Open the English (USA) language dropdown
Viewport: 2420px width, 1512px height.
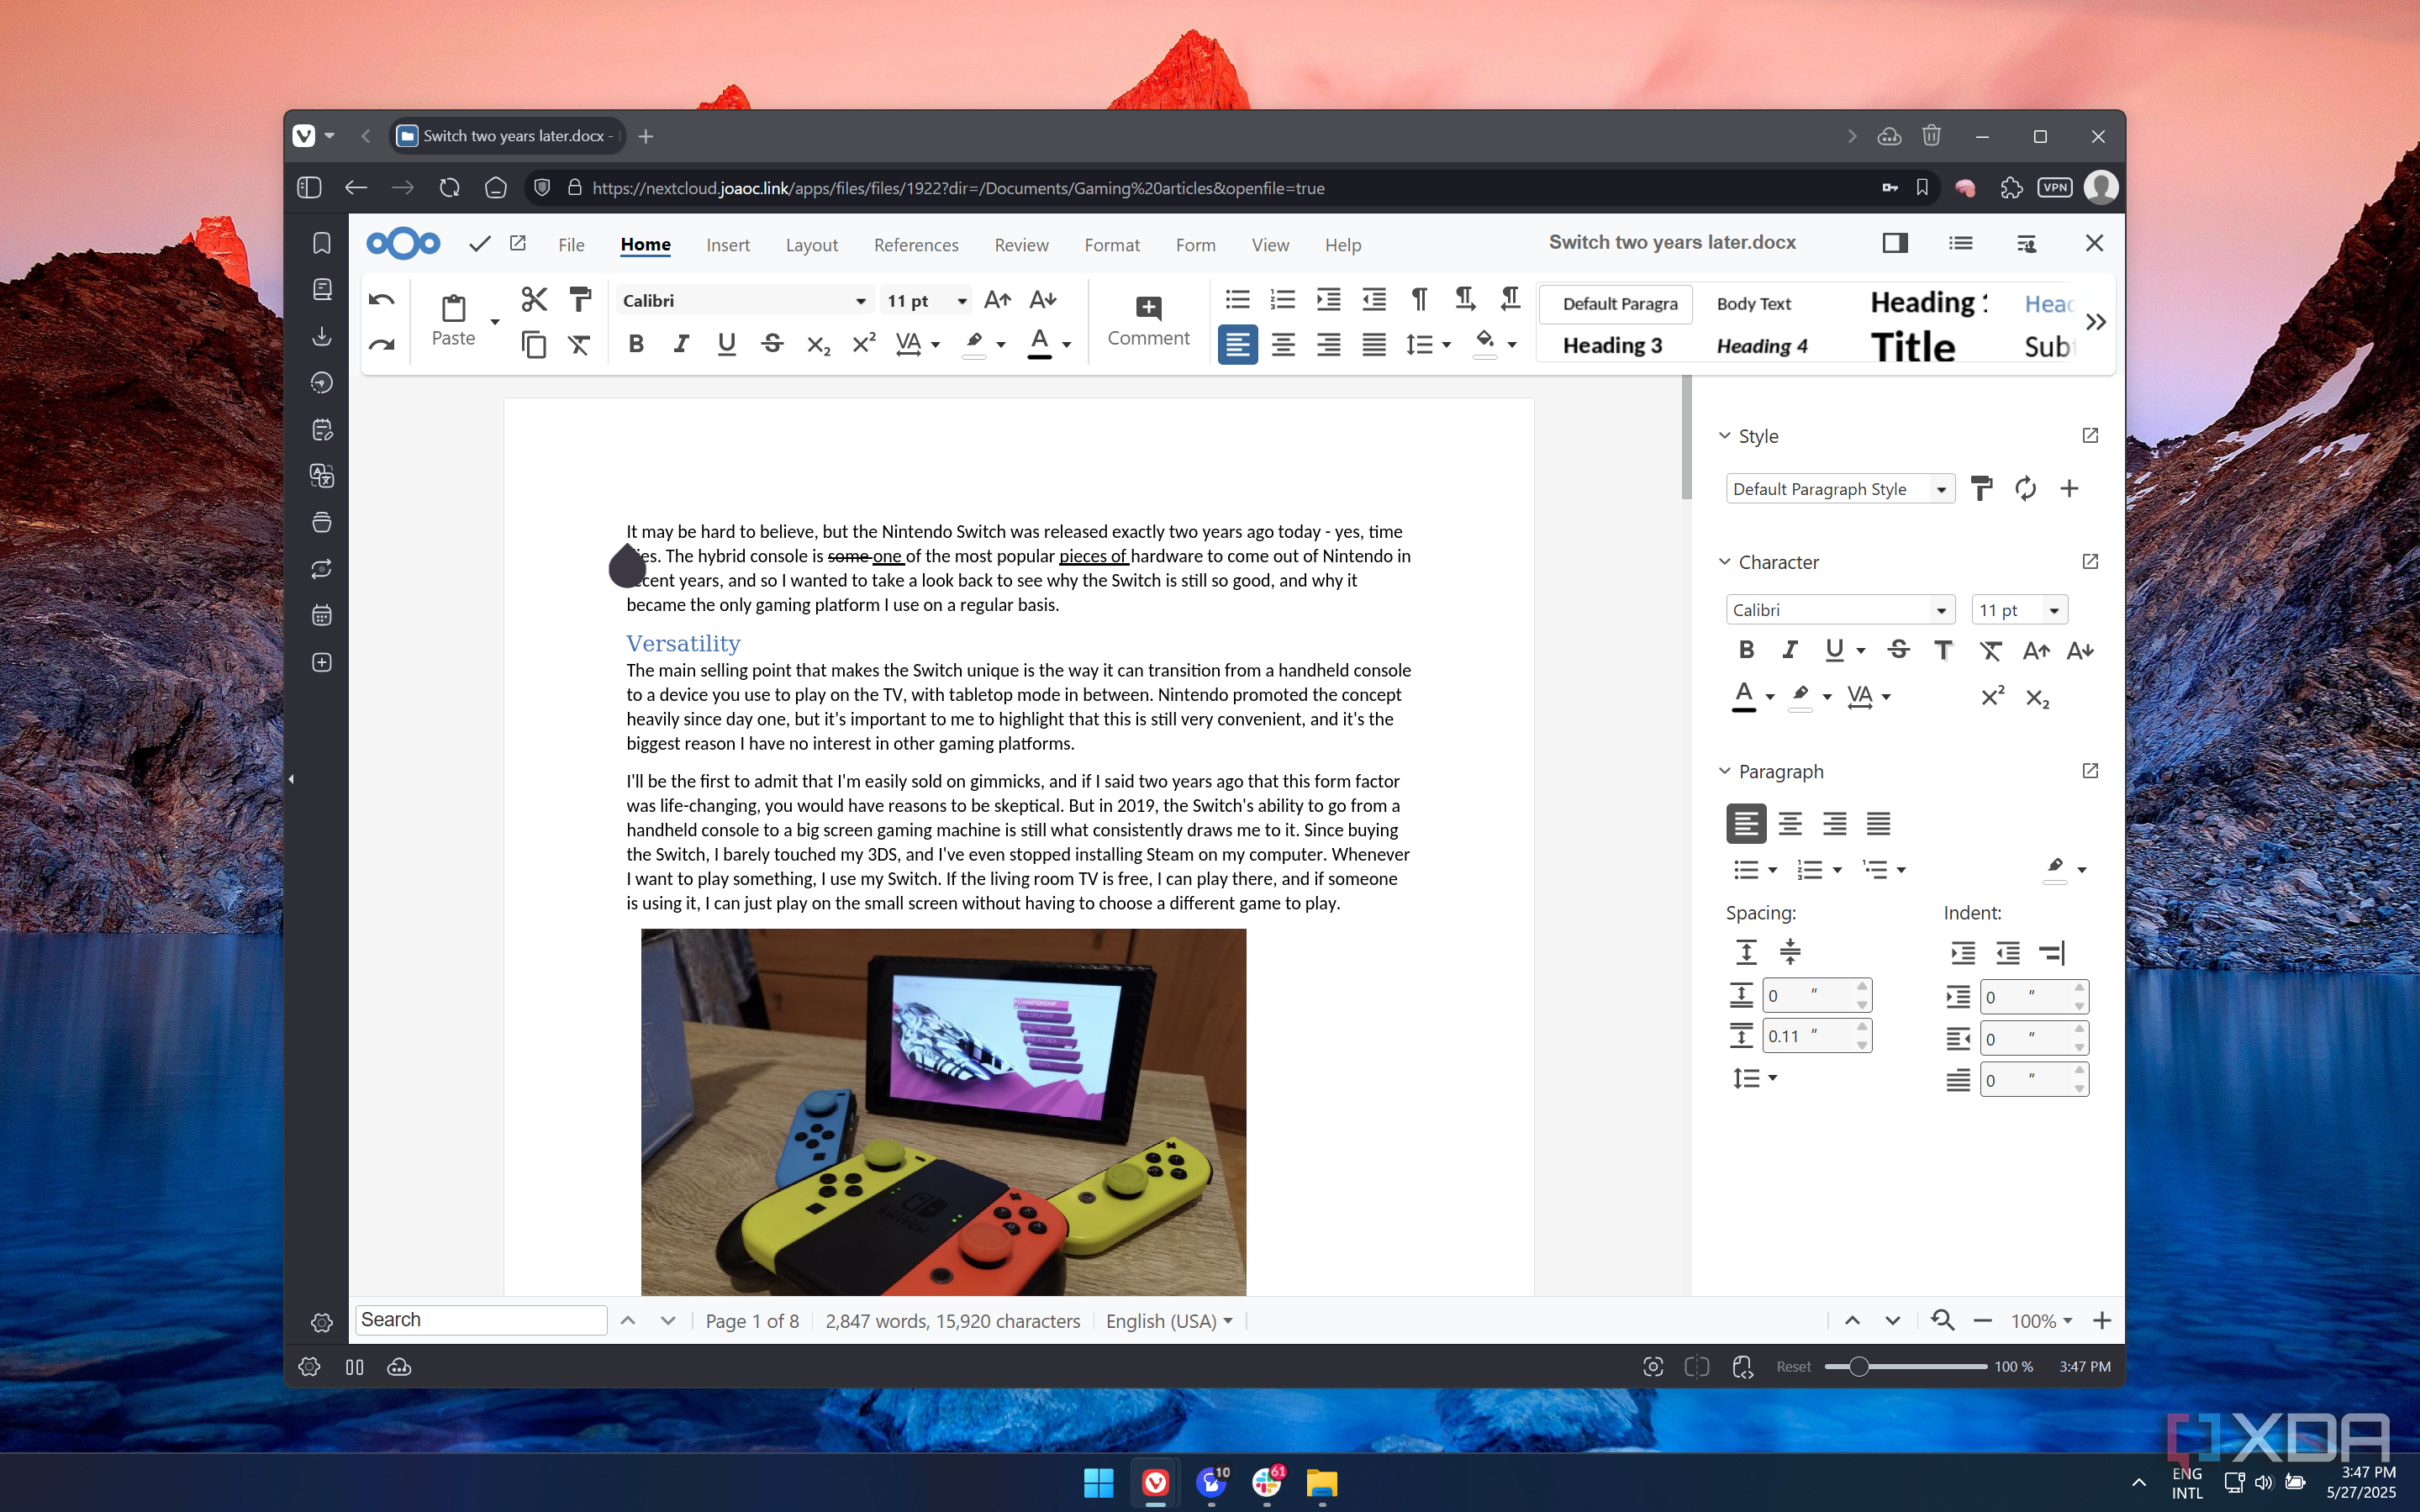pos(1169,1321)
